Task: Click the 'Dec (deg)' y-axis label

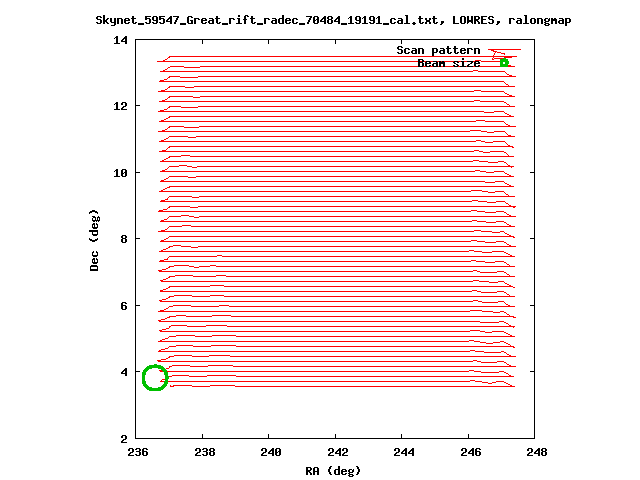Action: click(94, 240)
